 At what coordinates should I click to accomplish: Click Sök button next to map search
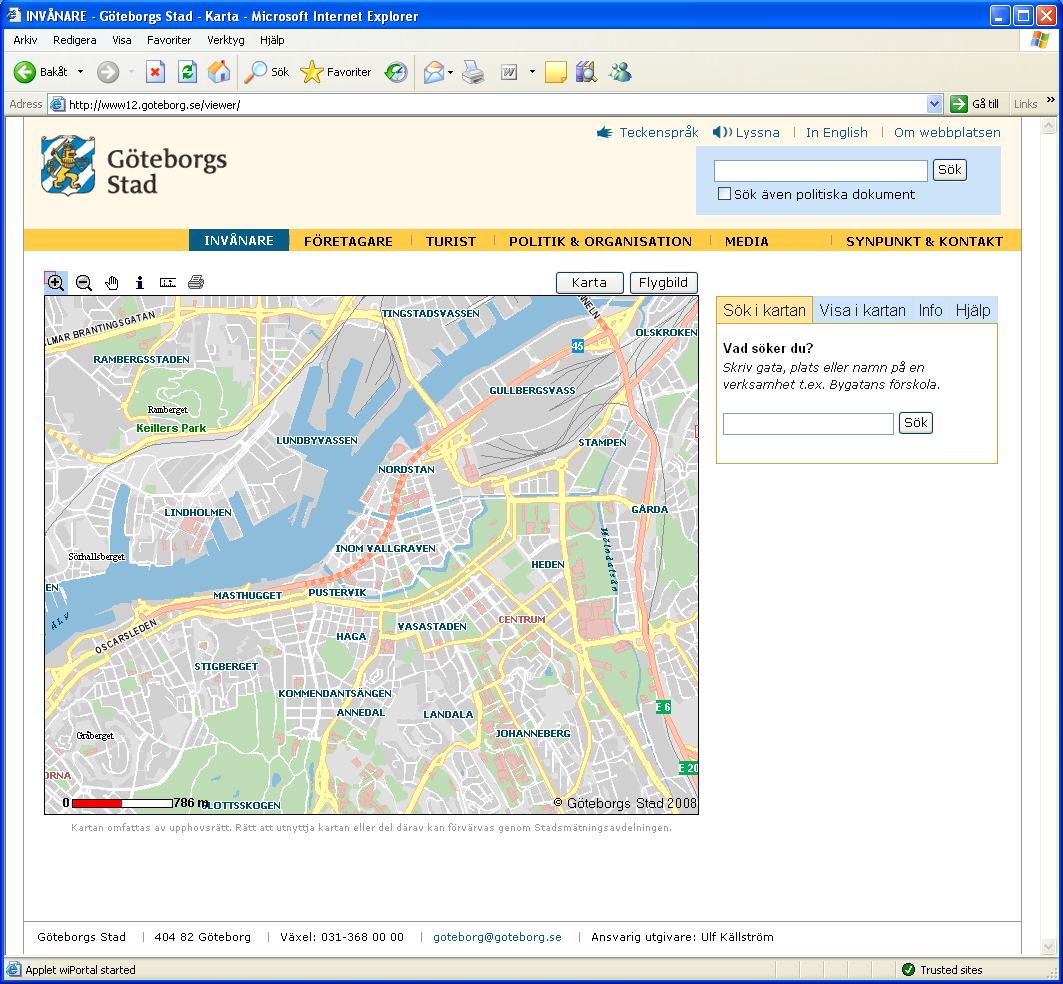click(915, 423)
